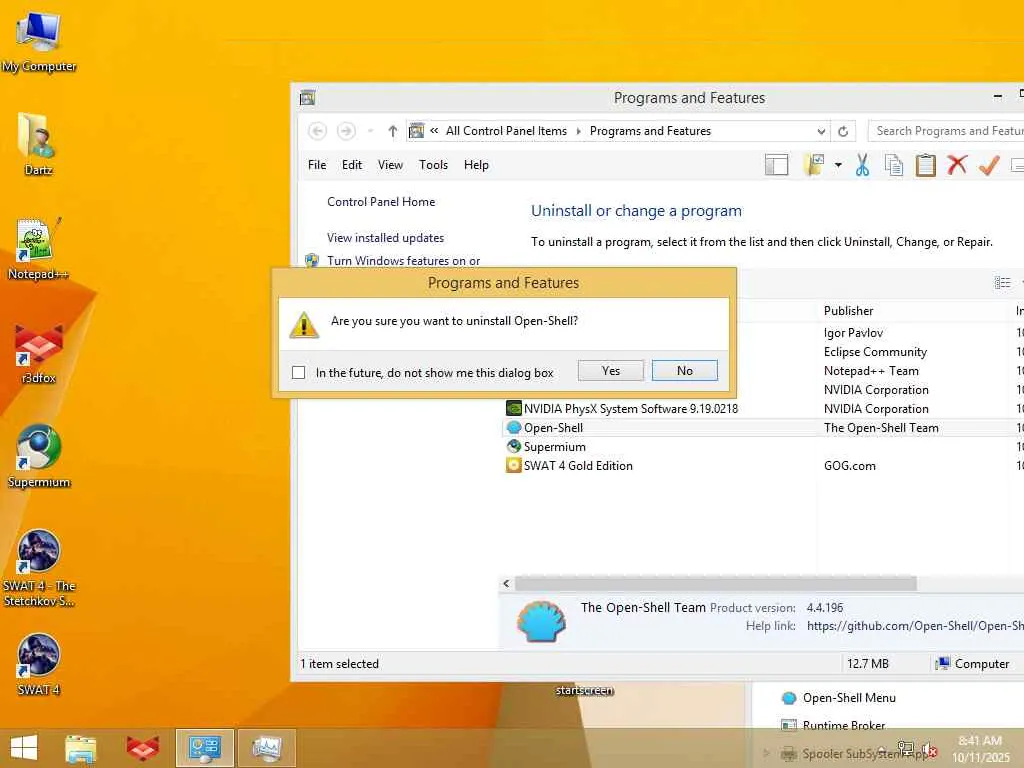Confirm uninstall by clicking Yes

pyautogui.click(x=611, y=371)
